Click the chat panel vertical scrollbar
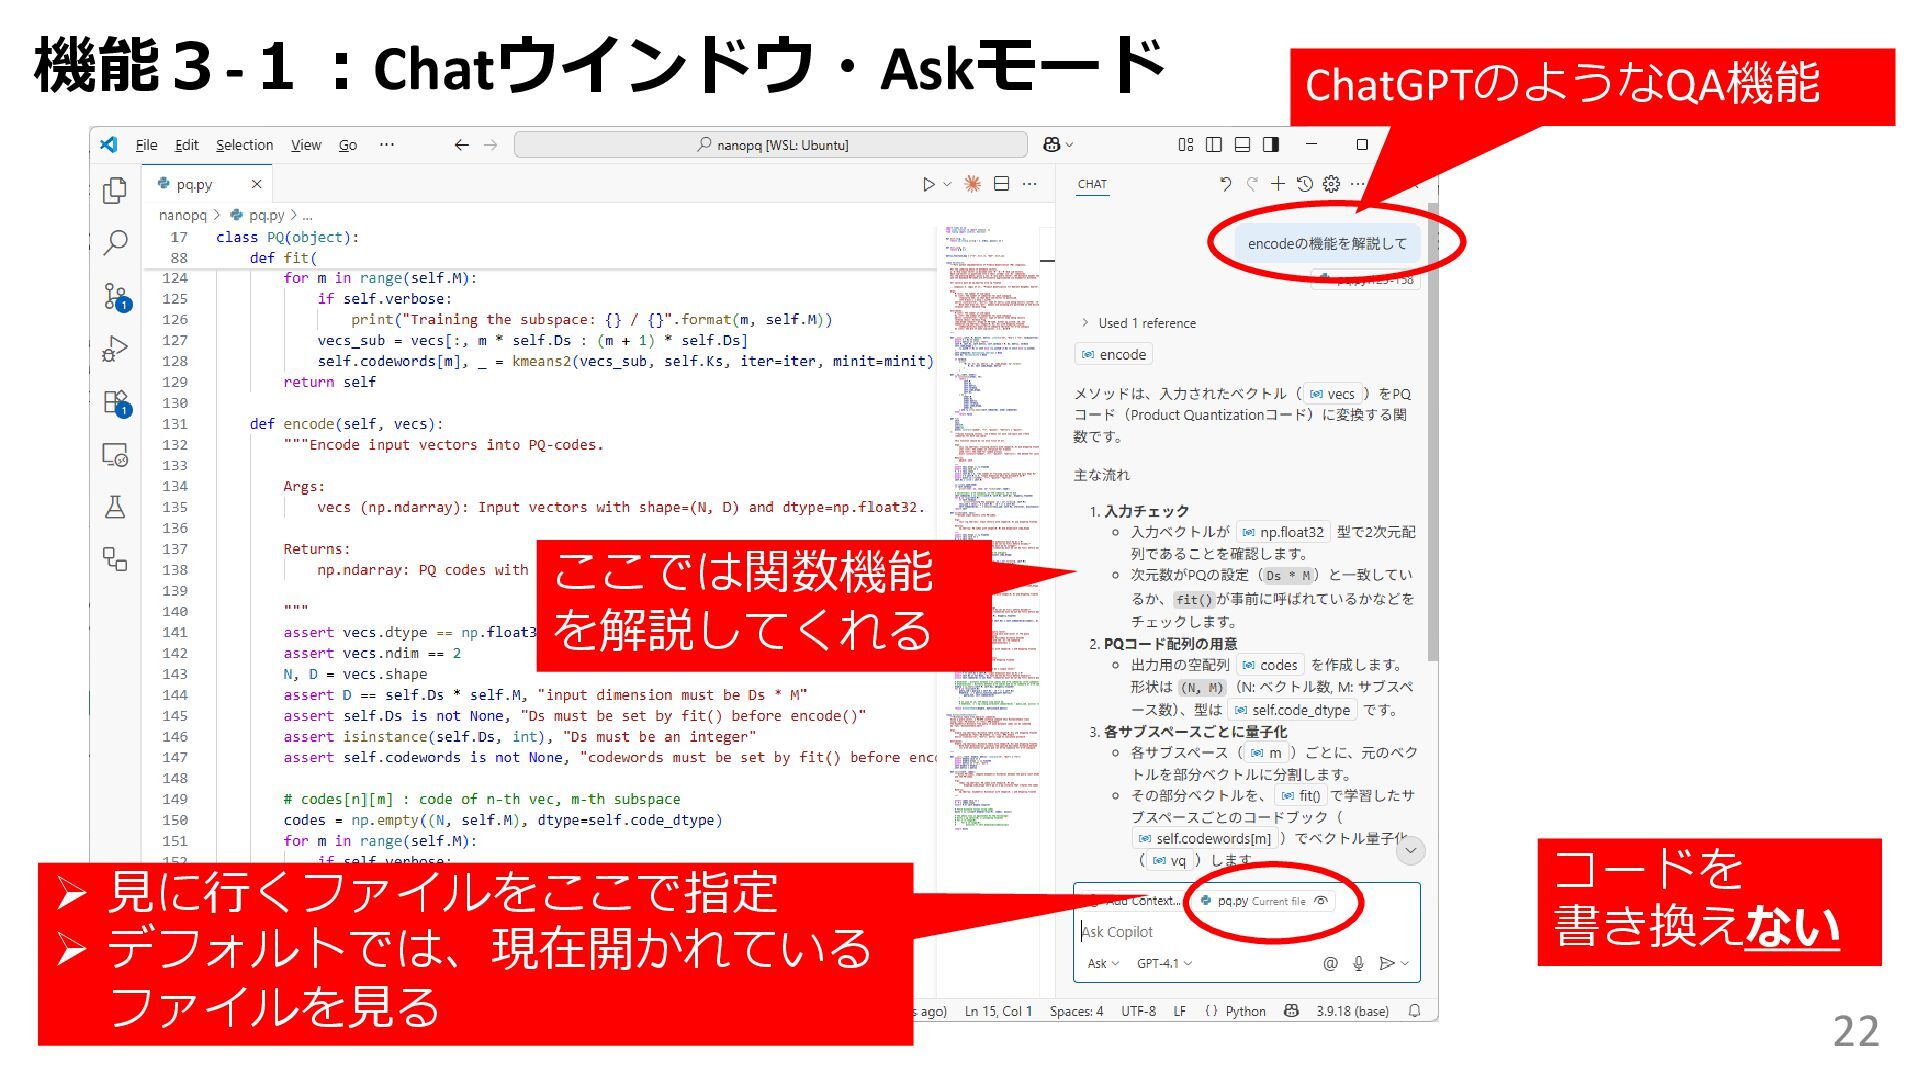 pos(1432,430)
